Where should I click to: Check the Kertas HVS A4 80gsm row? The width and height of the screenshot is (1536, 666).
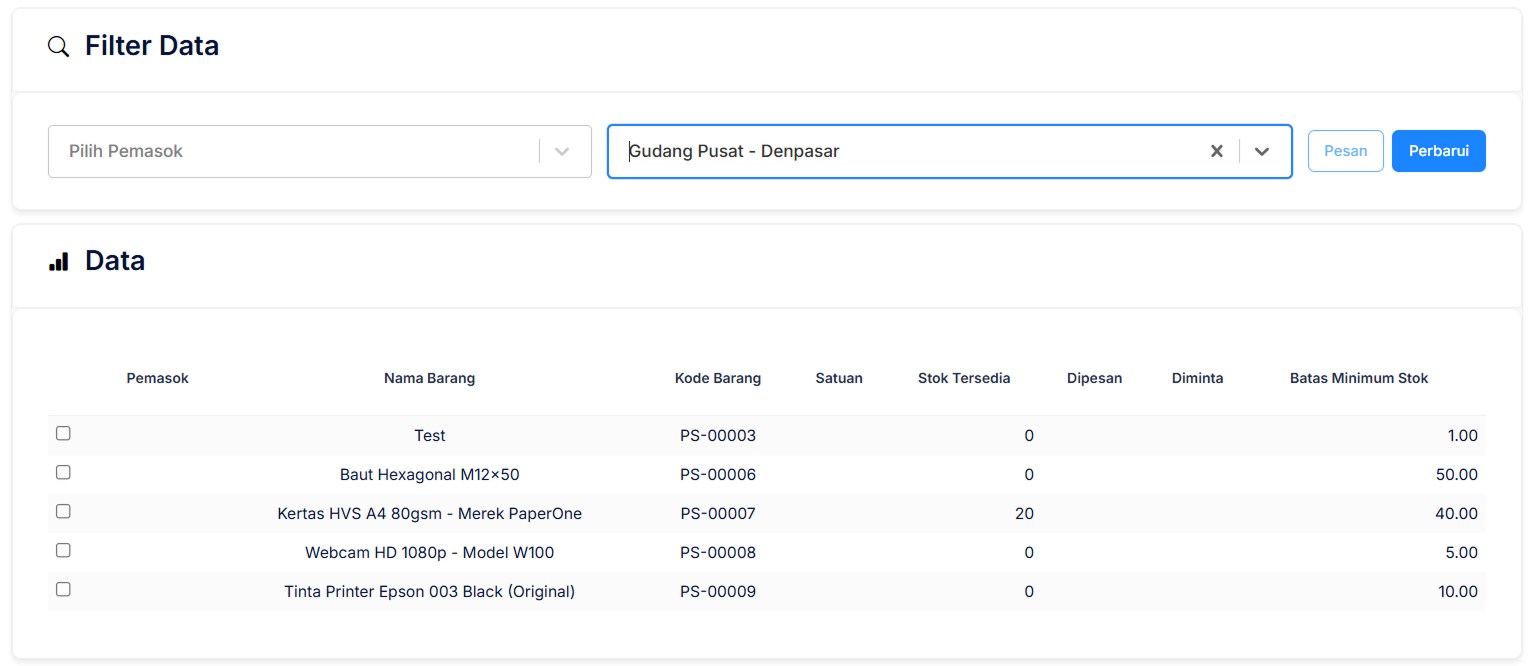[63, 511]
